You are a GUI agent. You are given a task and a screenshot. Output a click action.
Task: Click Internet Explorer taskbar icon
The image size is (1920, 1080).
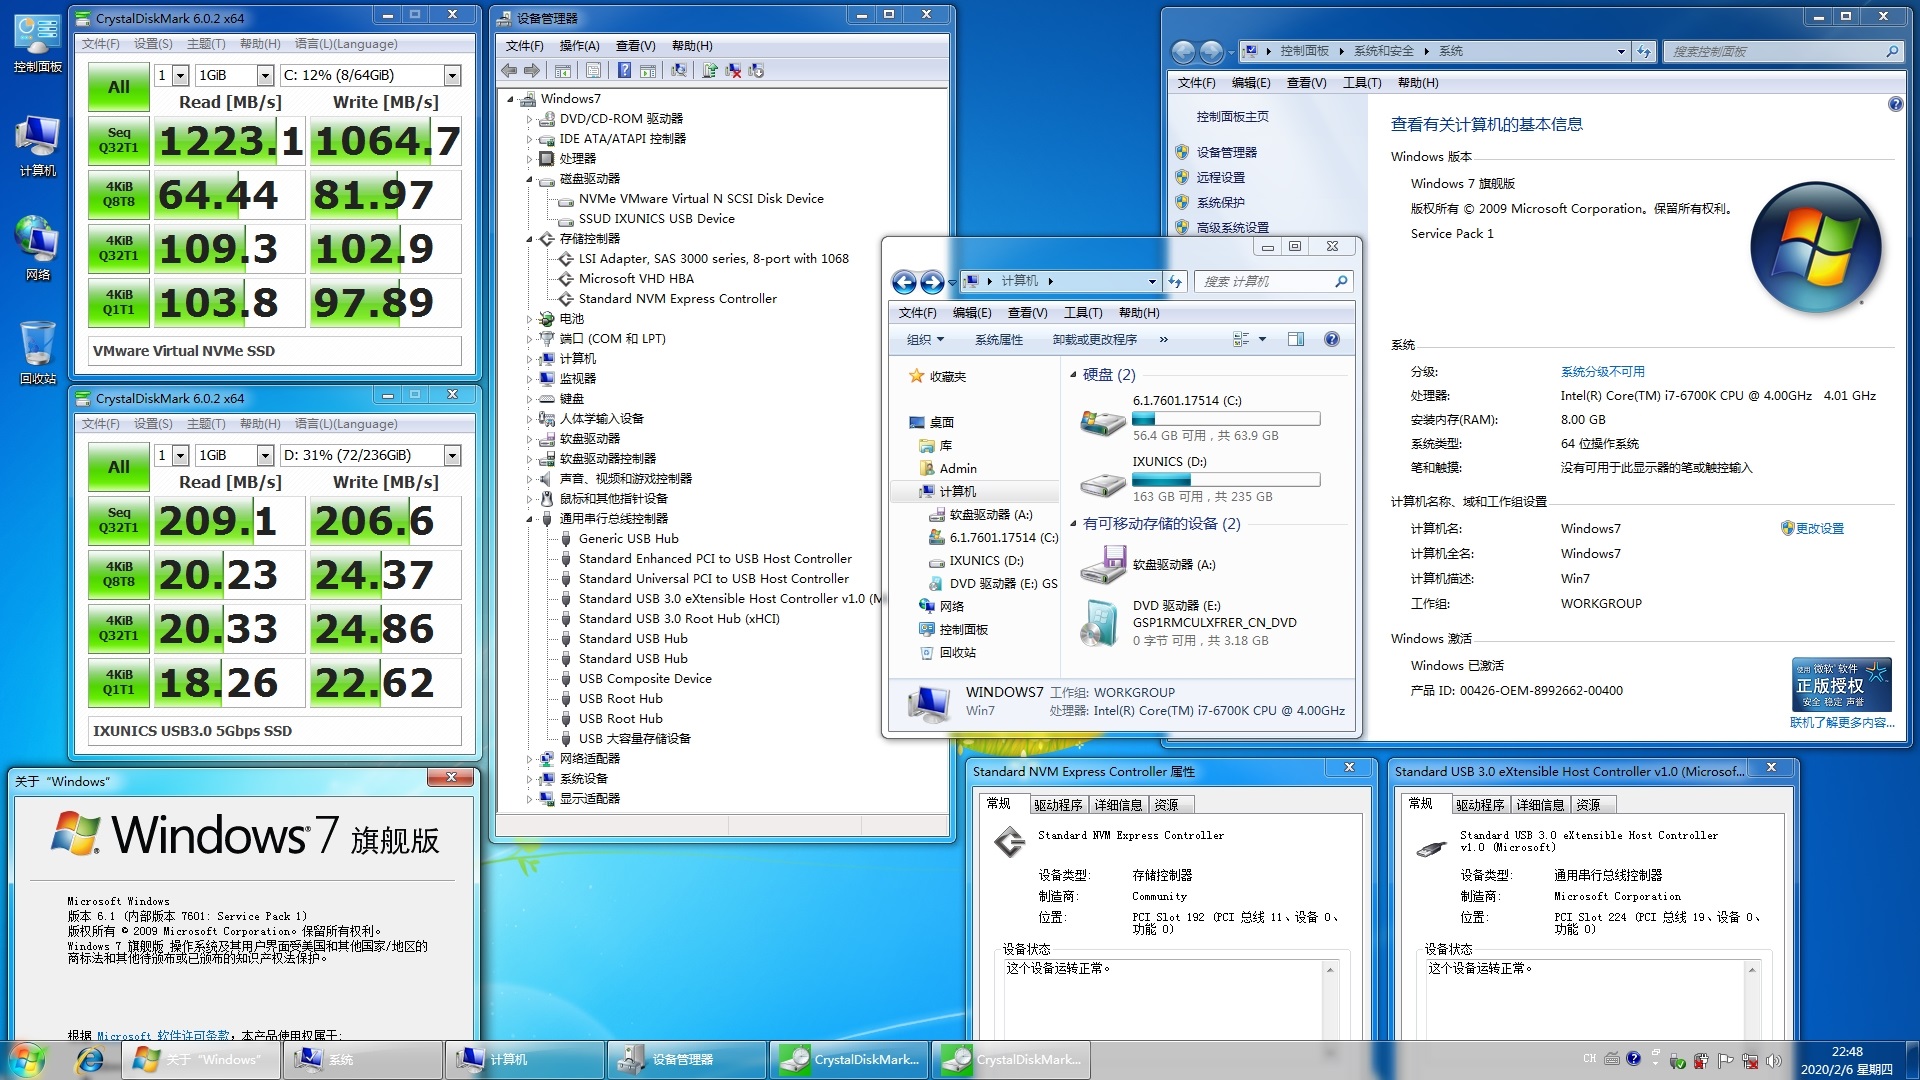pyautogui.click(x=90, y=1060)
